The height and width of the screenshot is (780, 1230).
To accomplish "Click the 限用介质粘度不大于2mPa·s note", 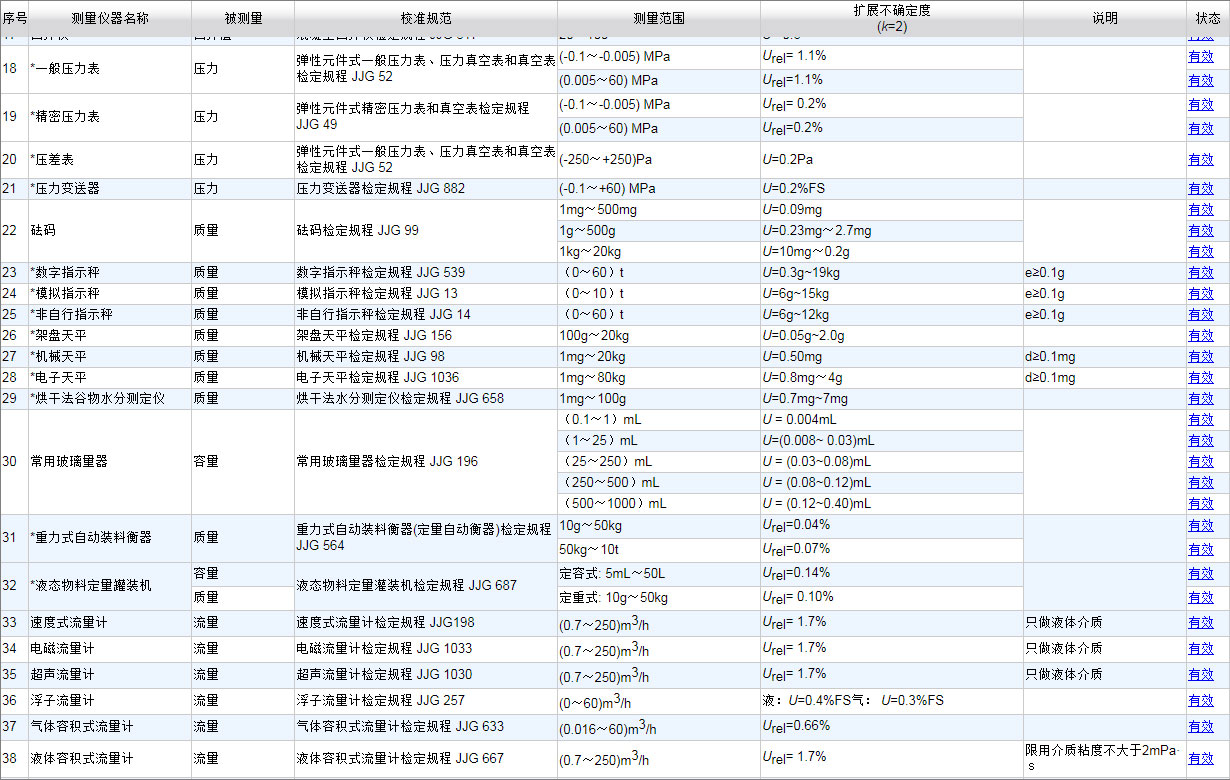I will coord(1105,758).
